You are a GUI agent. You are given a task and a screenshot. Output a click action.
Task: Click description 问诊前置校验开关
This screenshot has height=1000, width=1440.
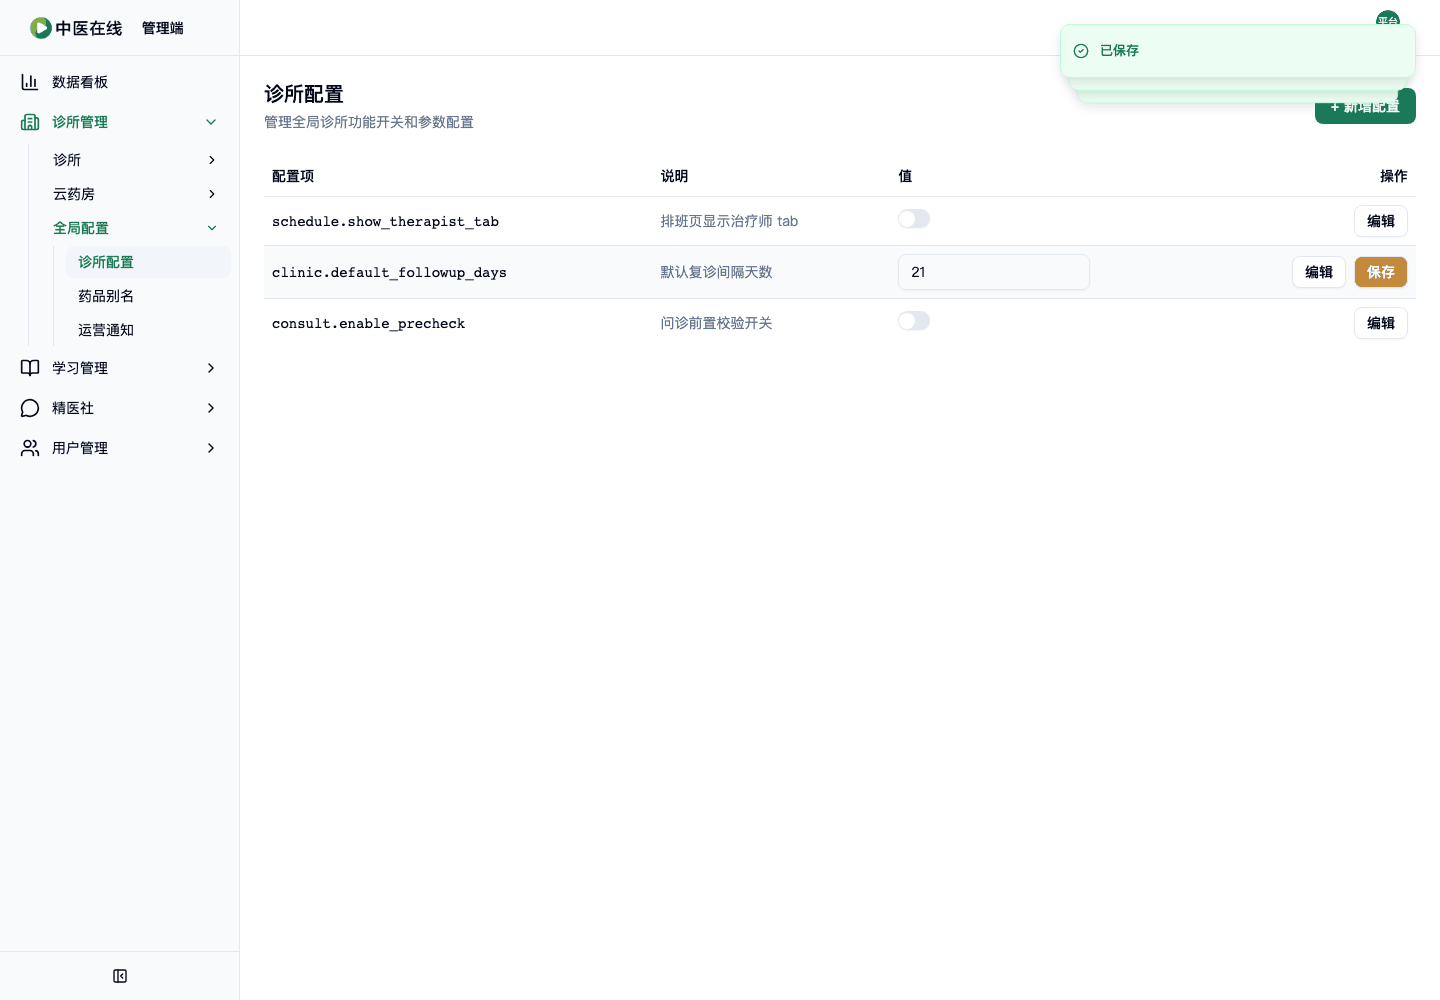(716, 323)
